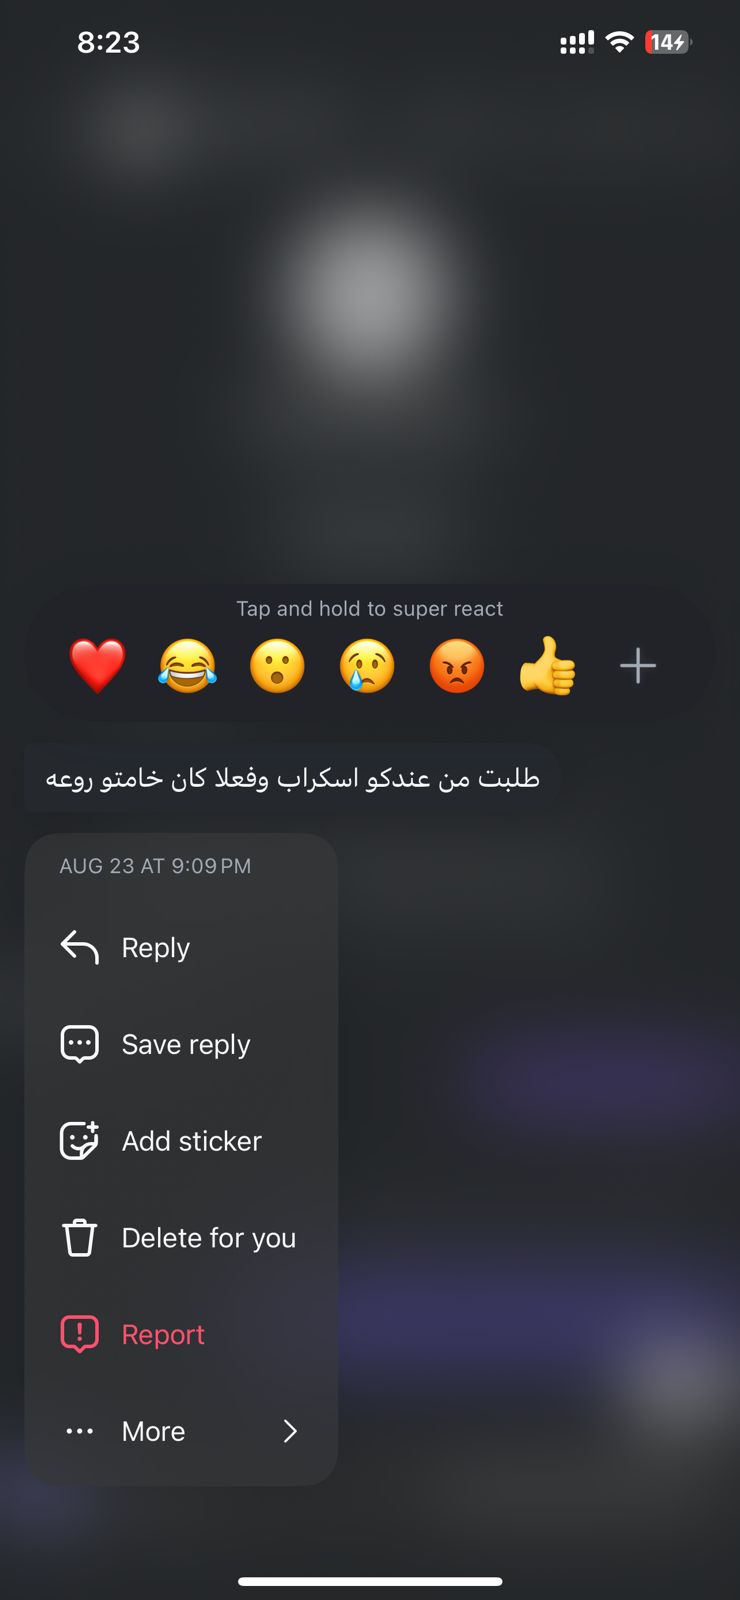Choose Delete for you from the menu
The height and width of the screenshot is (1600, 740).
tap(181, 1237)
